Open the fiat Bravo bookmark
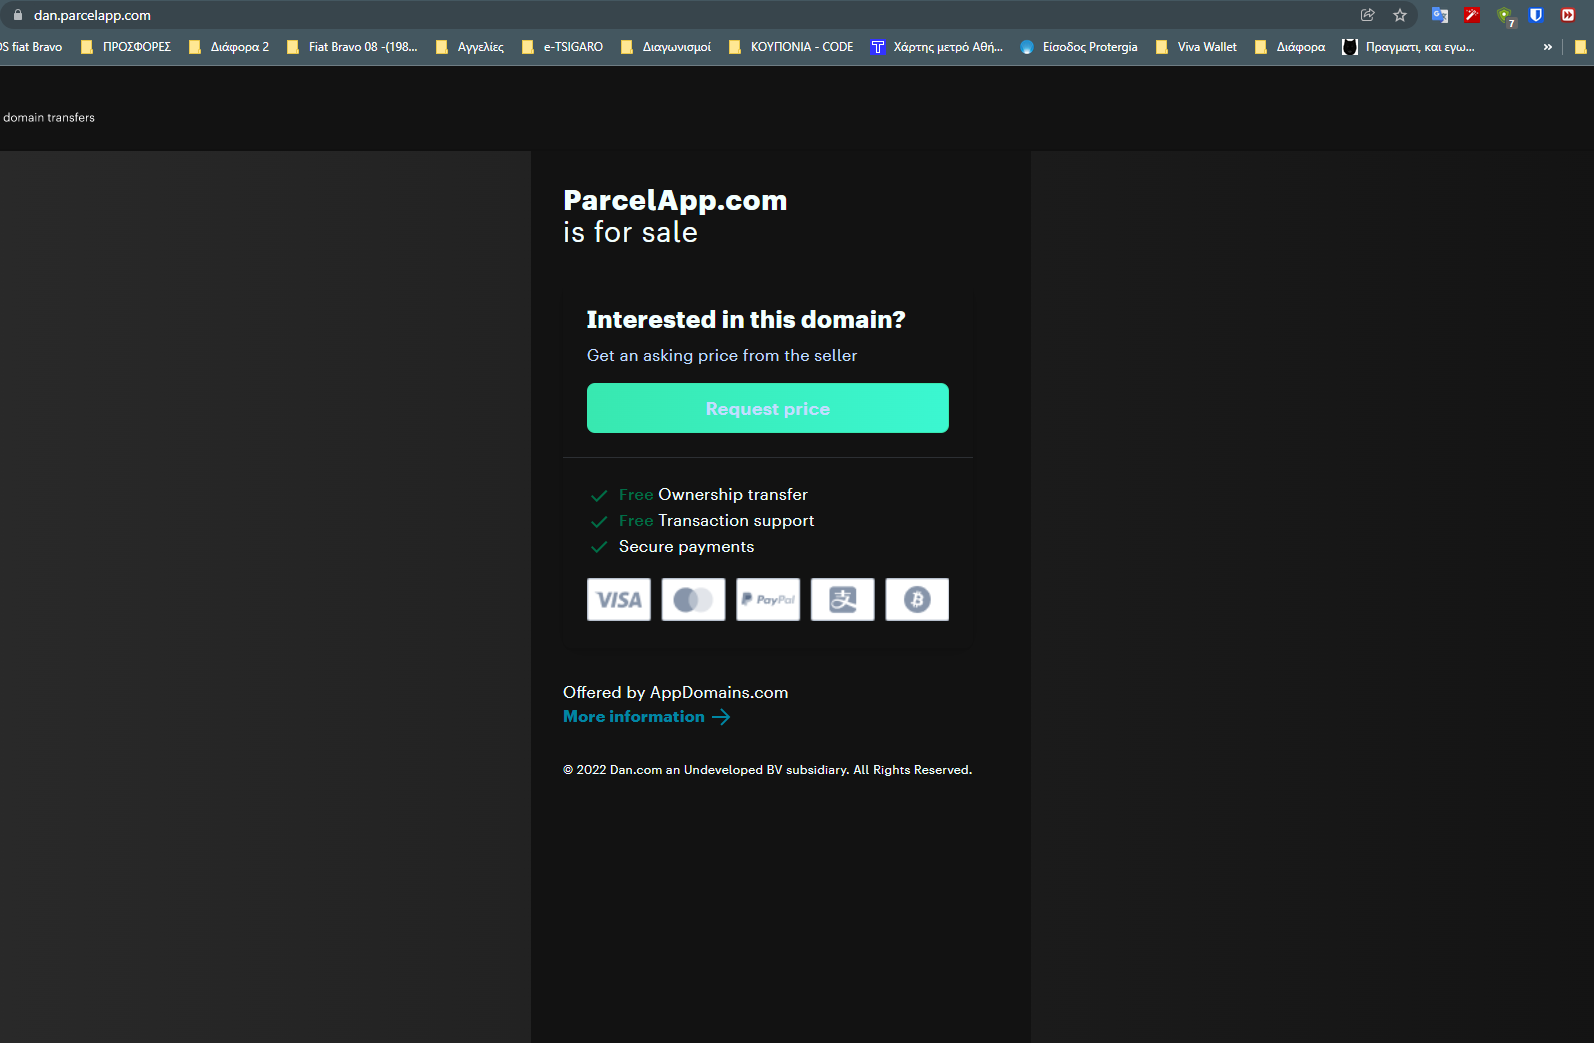1594x1043 pixels. click(x=31, y=47)
